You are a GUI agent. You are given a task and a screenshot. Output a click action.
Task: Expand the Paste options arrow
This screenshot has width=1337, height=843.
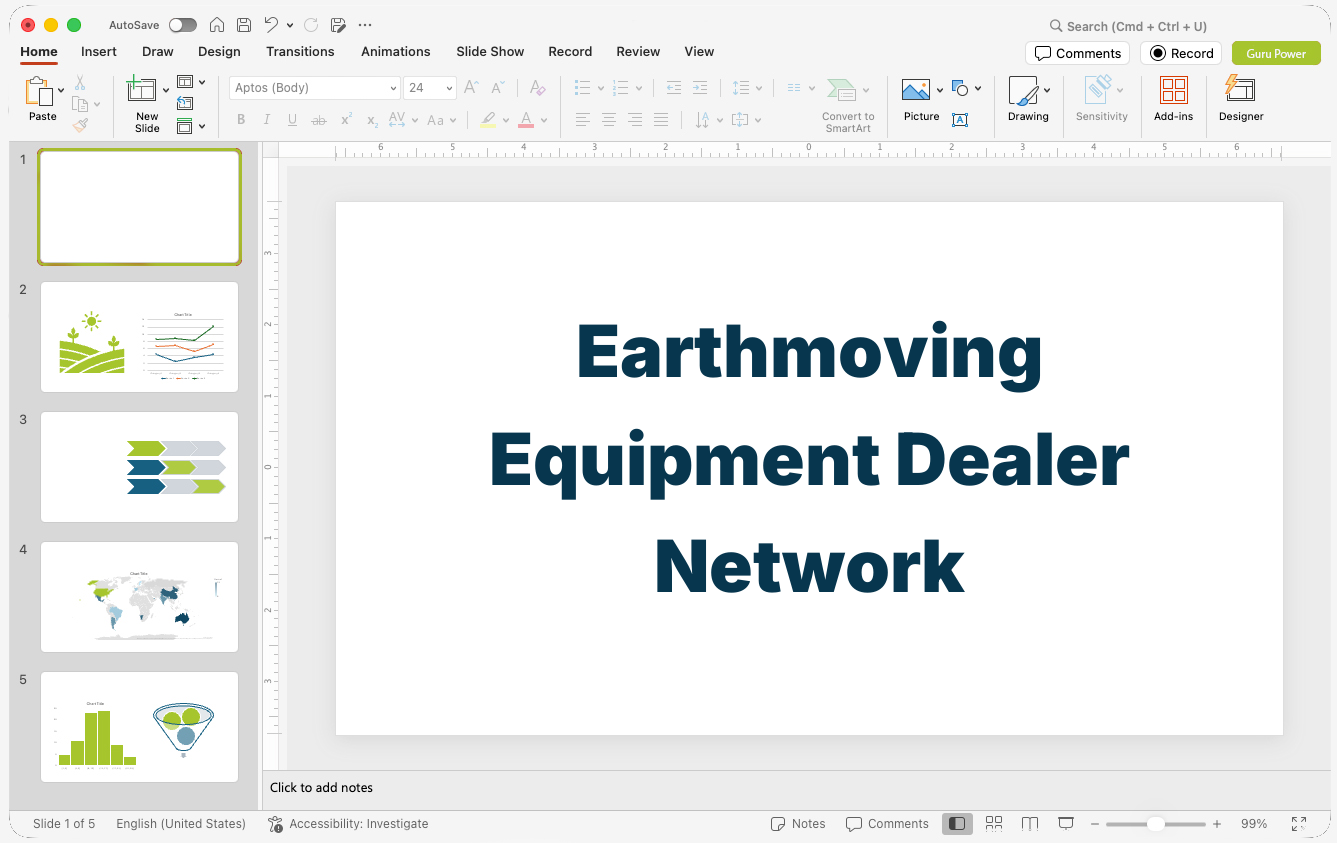click(61, 90)
